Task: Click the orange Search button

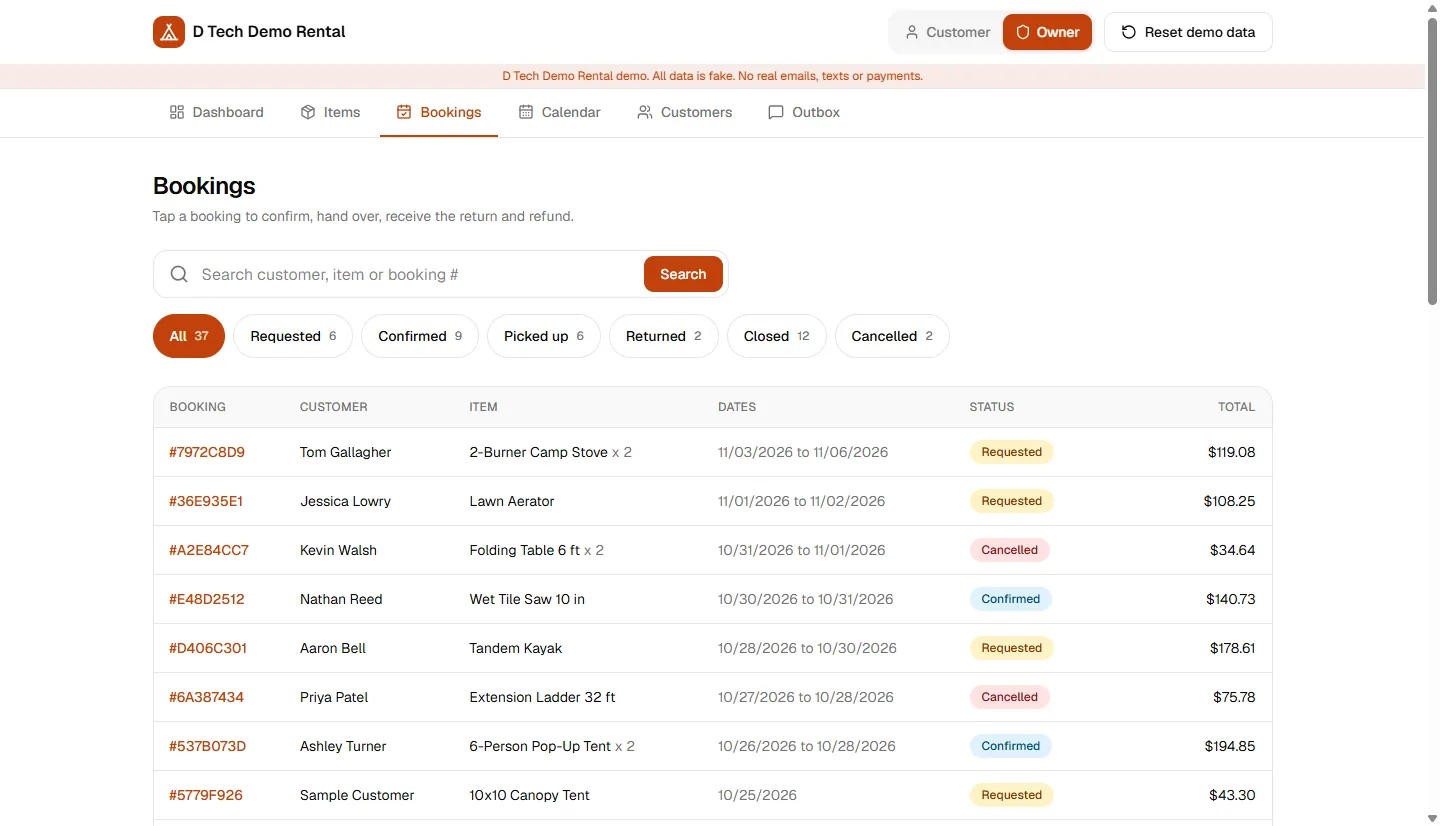Action: [x=683, y=274]
